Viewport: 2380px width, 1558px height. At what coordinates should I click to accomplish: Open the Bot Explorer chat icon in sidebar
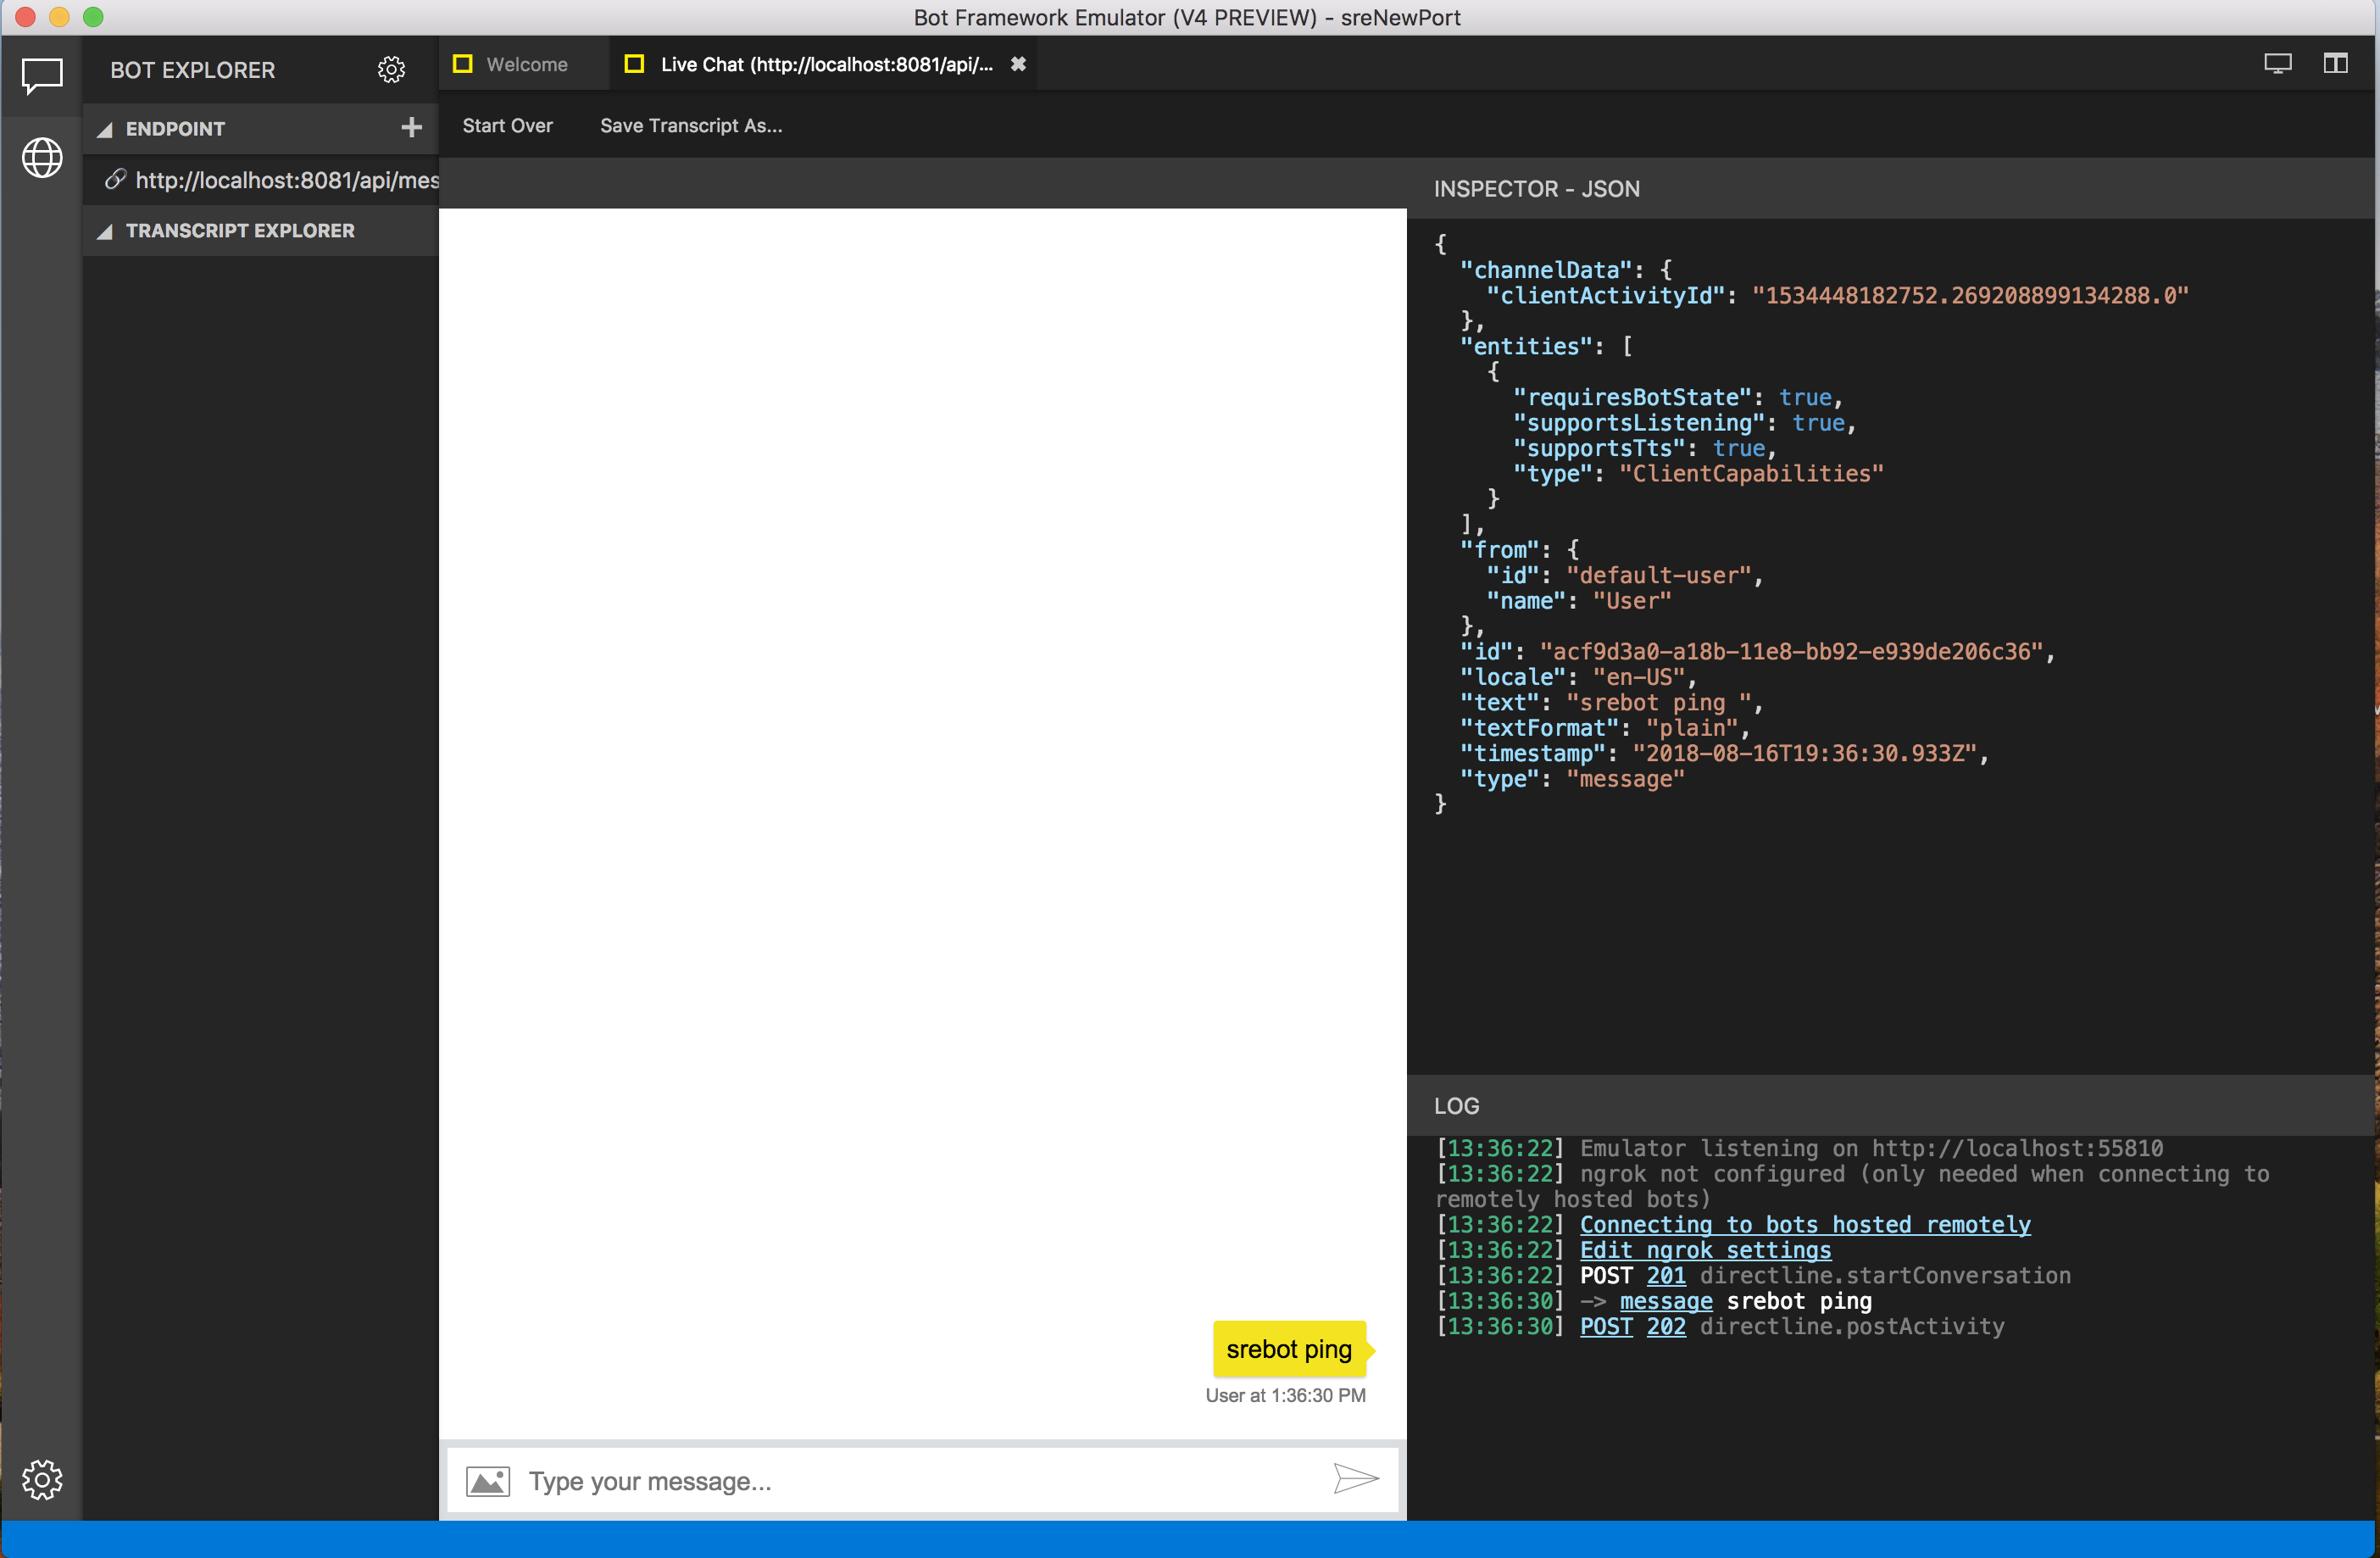pos(42,75)
